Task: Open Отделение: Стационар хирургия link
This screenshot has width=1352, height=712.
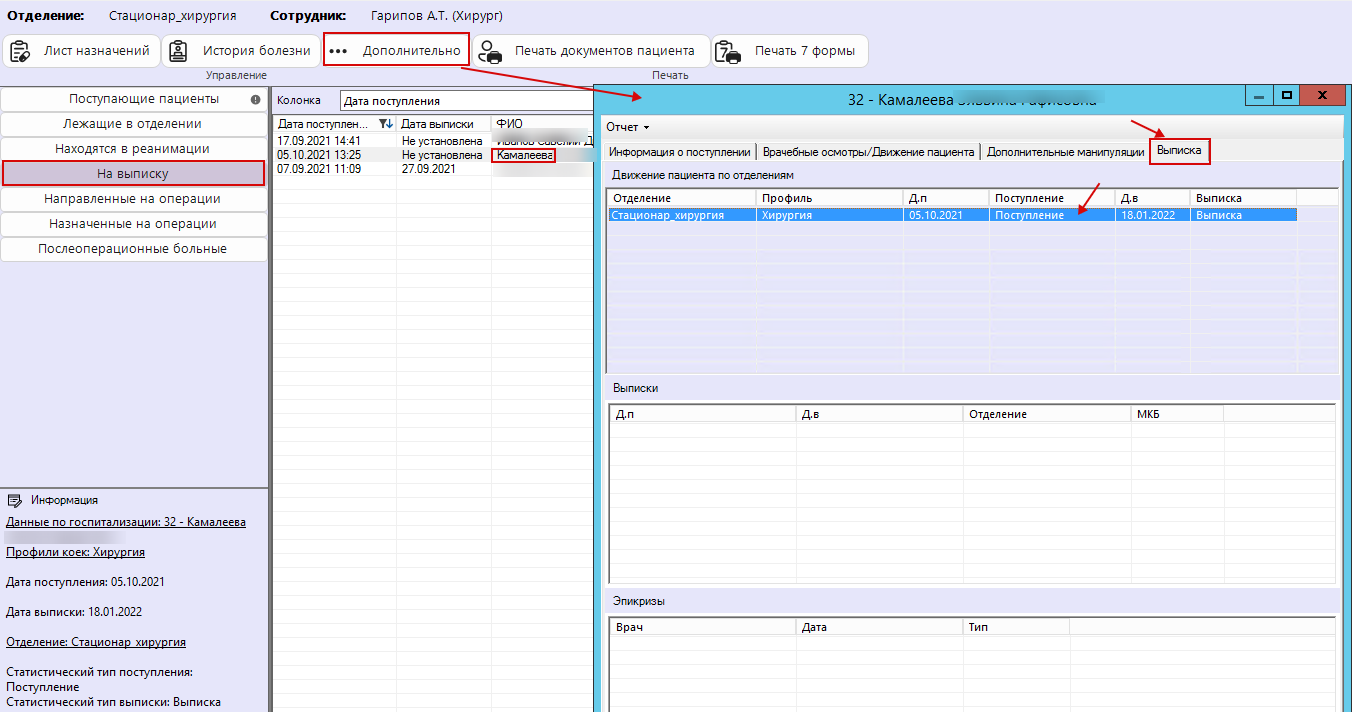Action: [x=96, y=642]
